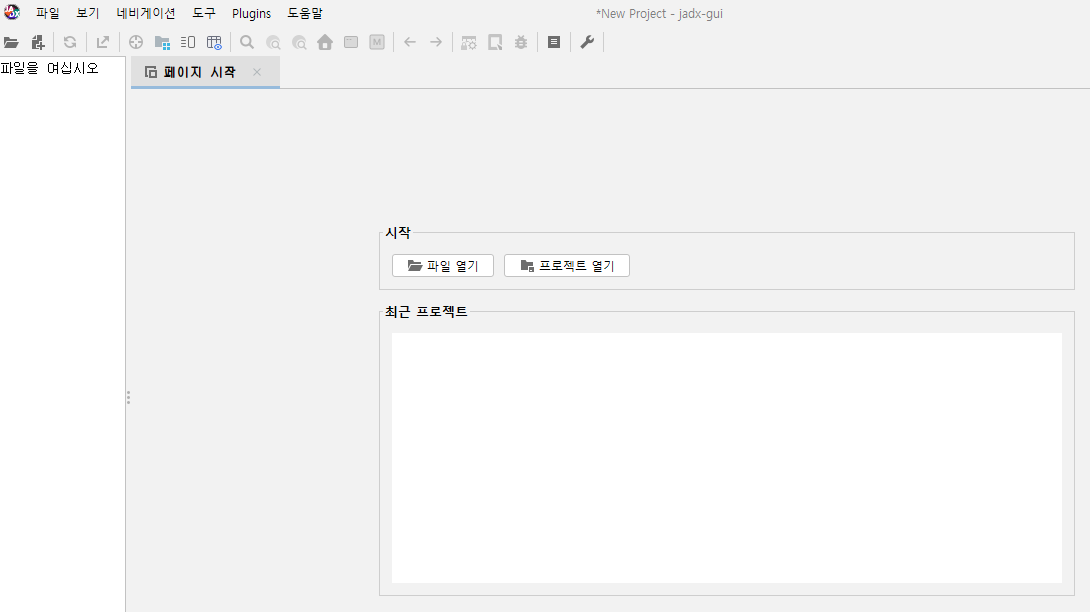
Task: Close the 페이지 시작 tab
Action: point(257,72)
